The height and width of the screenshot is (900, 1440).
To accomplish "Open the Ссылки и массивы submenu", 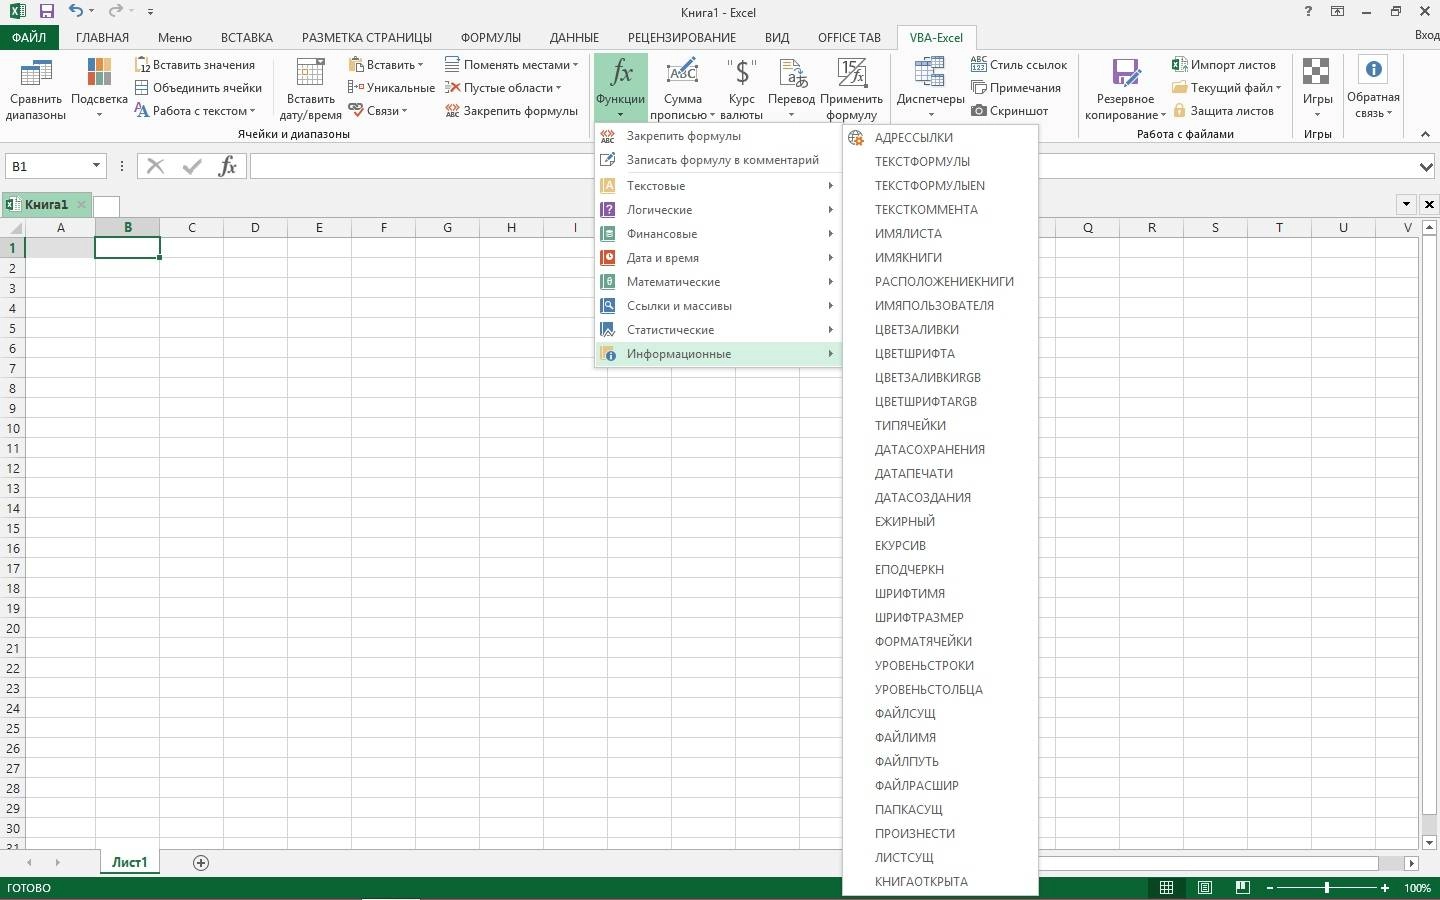I will click(x=718, y=306).
